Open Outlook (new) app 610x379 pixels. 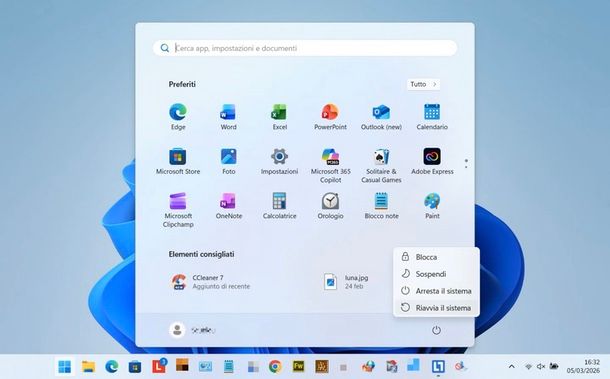381,116
